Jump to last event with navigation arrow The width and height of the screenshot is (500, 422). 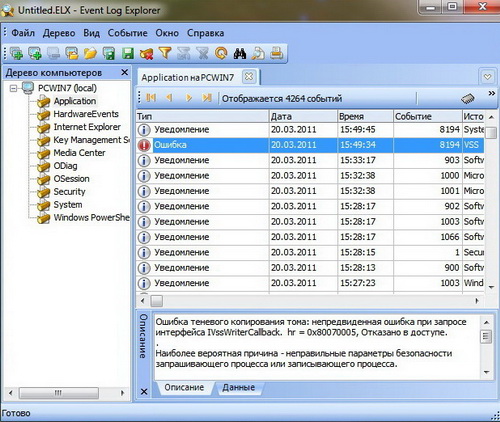point(207,98)
